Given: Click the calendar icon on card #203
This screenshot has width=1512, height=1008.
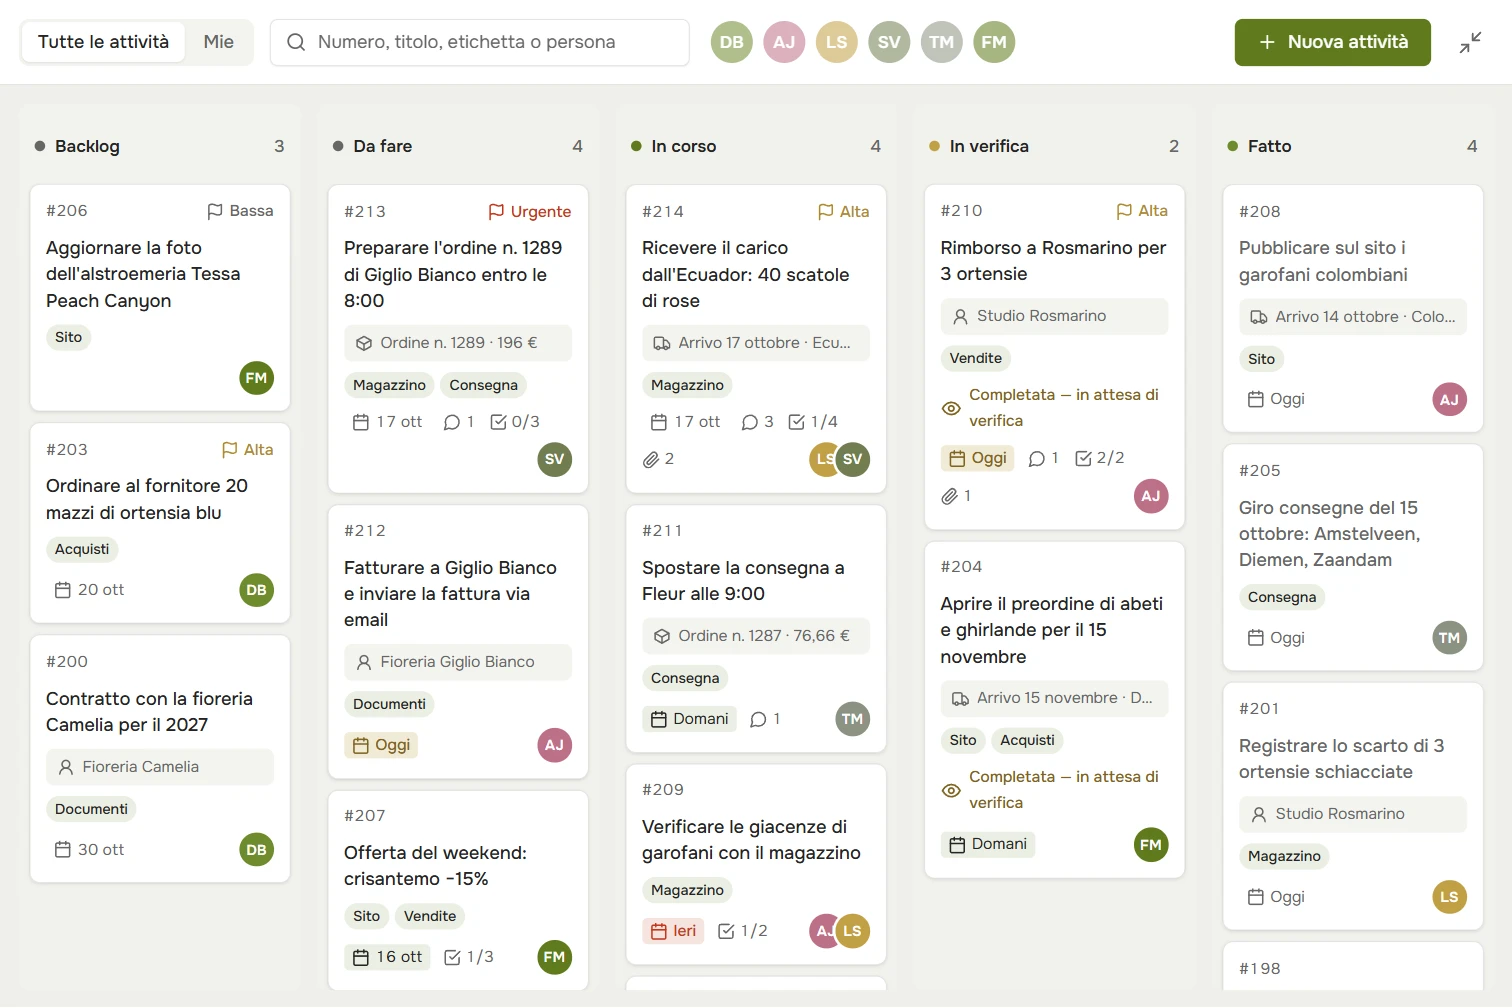Looking at the screenshot, I should coord(62,590).
